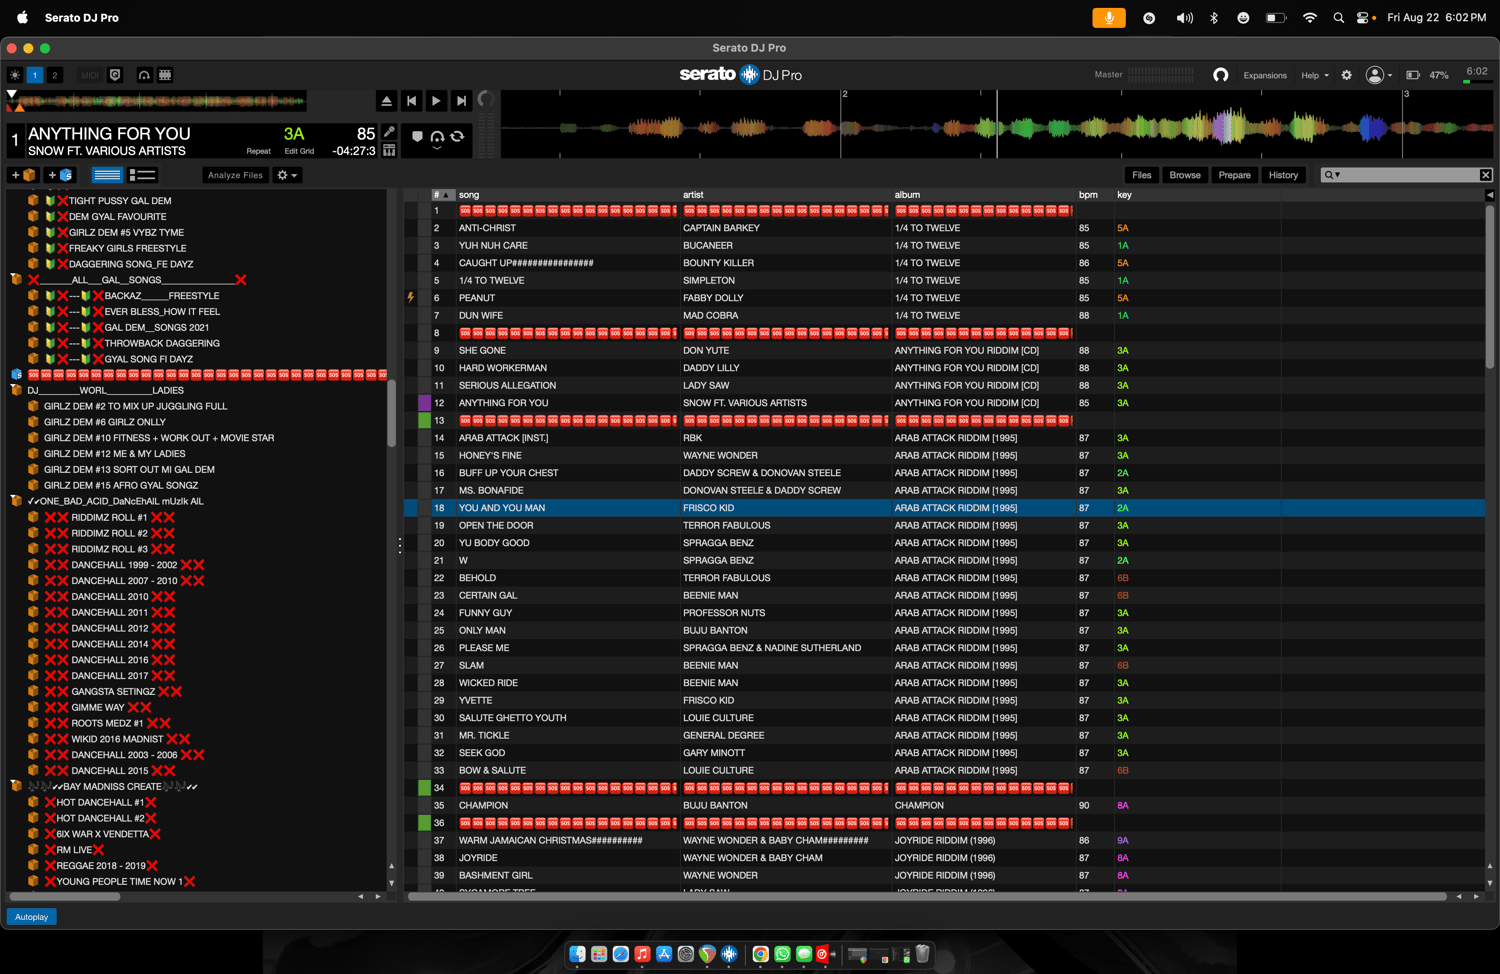Toggle Repeat for deck 1
Screen dimensions: 1500x974
coord(258,151)
